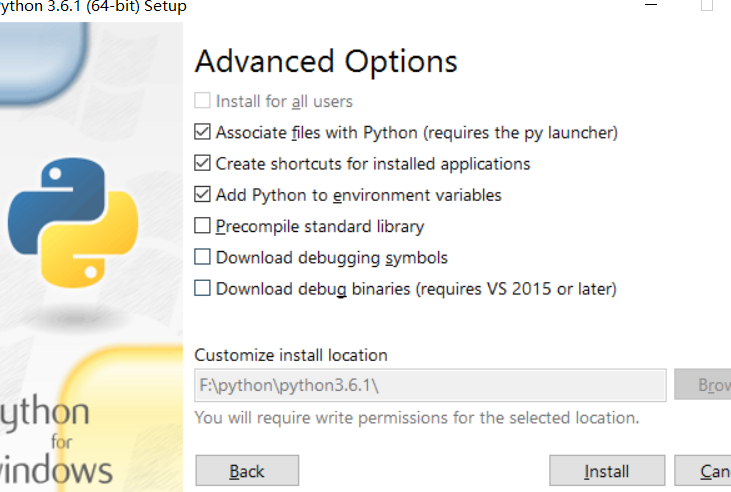
Task: Click the python for windows sidebar text
Action: click(x=57, y=440)
